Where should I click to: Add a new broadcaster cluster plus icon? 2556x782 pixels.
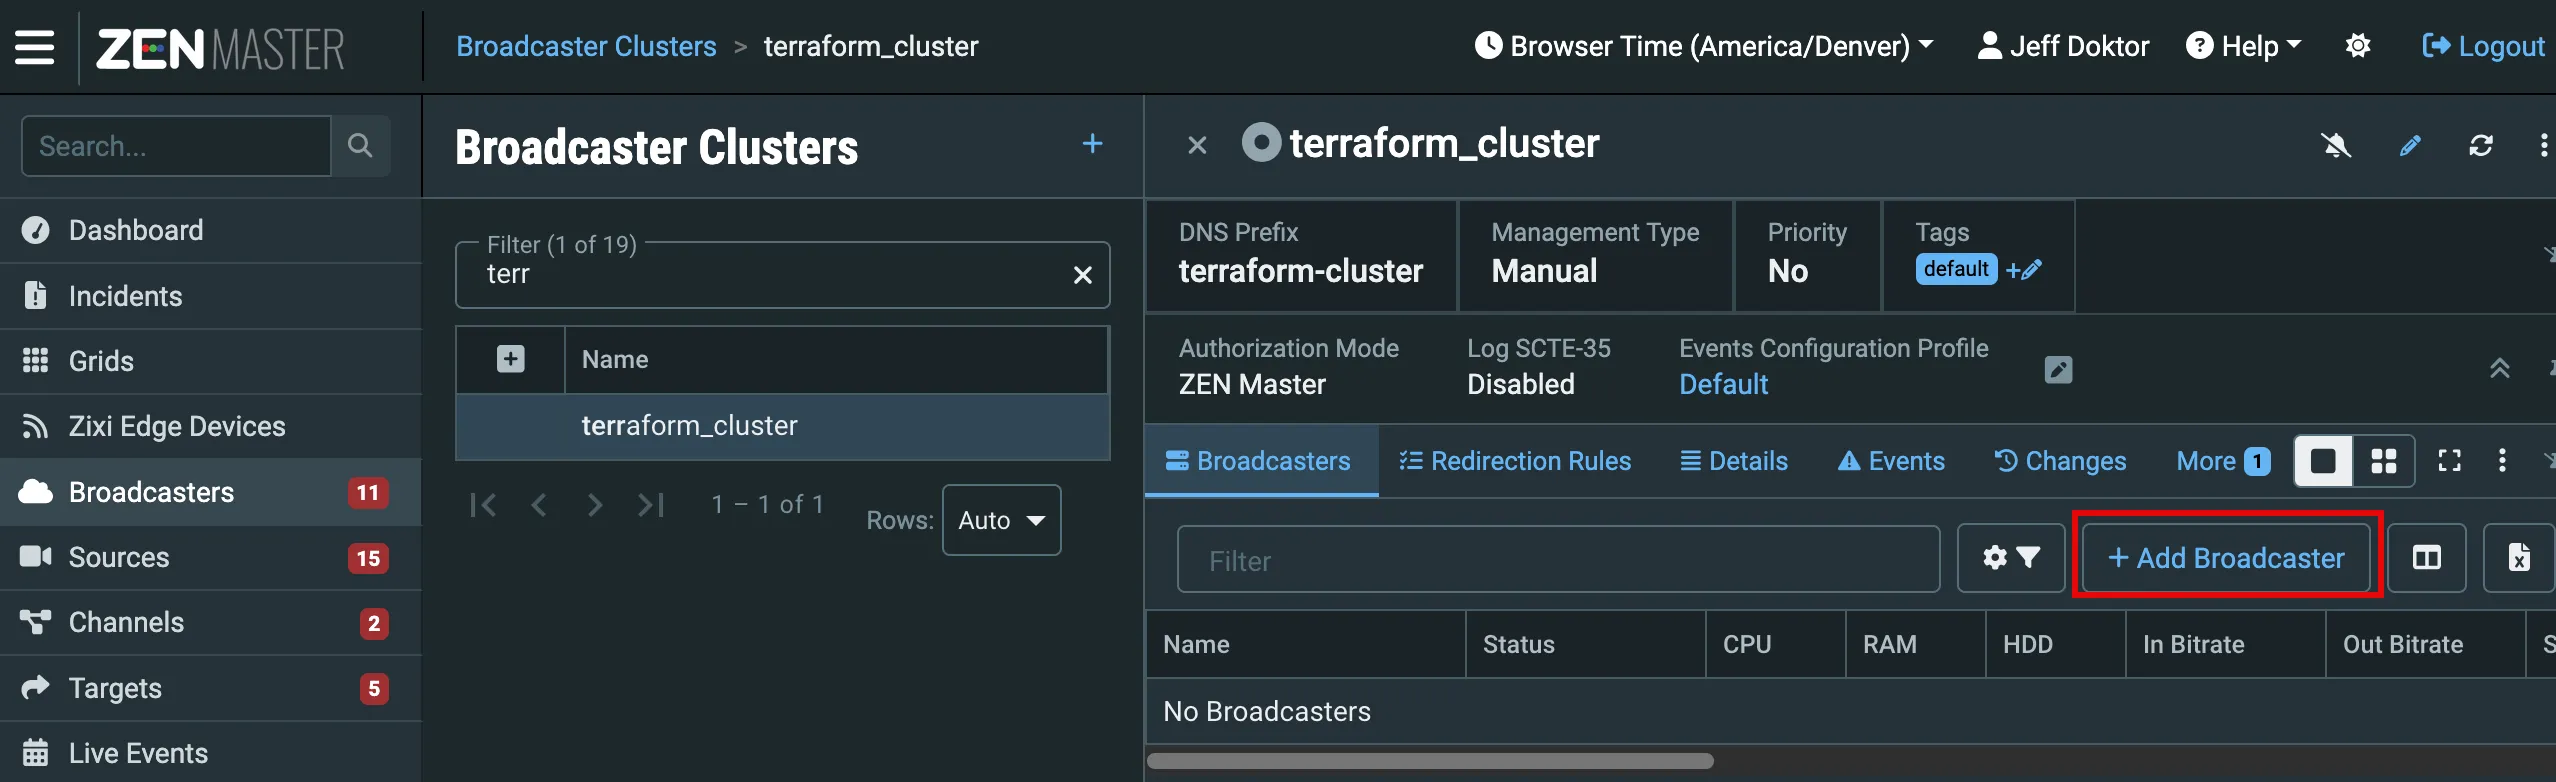(1093, 144)
